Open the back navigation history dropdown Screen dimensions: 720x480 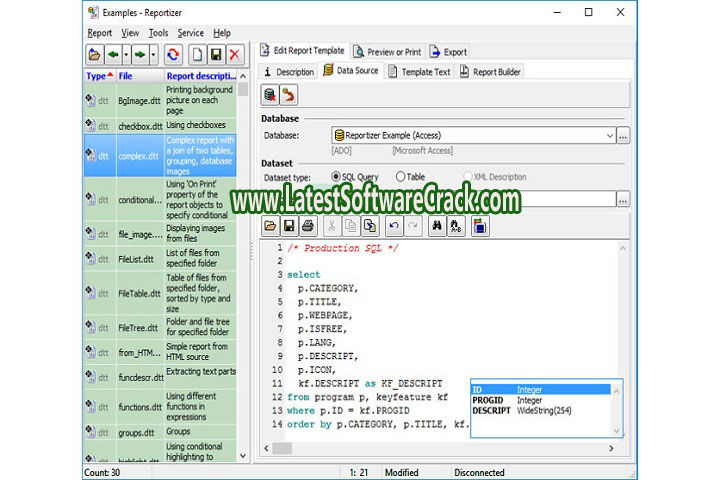(x=126, y=55)
